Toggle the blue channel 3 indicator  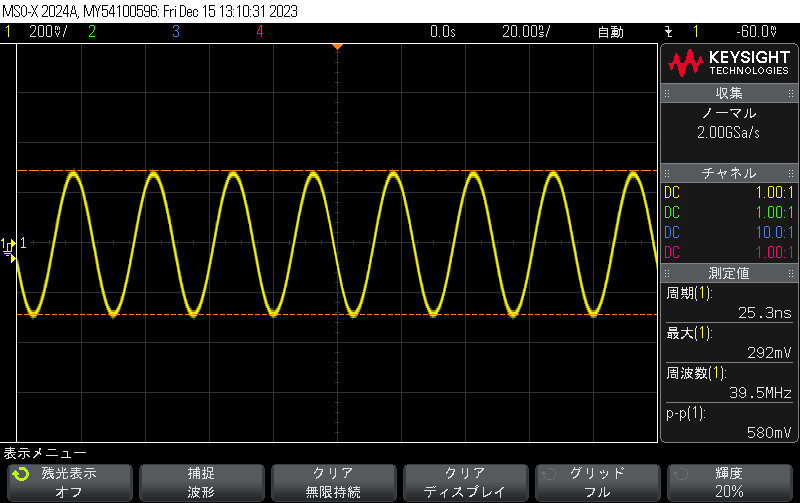[176, 32]
